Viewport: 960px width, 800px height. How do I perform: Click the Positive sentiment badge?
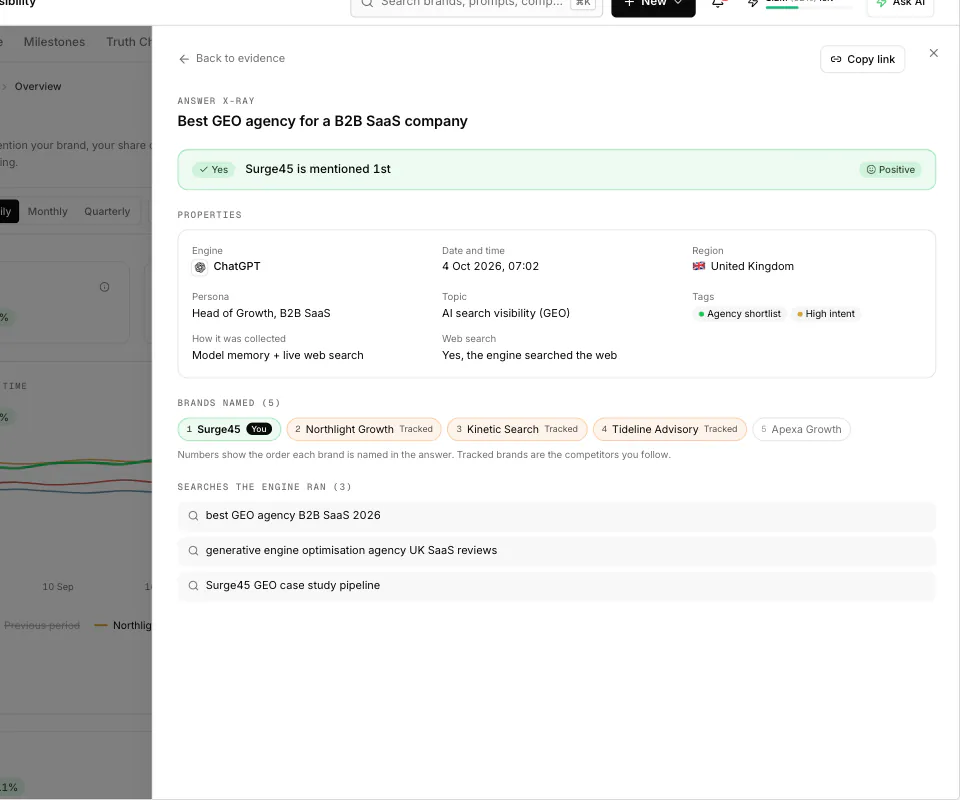click(x=890, y=170)
